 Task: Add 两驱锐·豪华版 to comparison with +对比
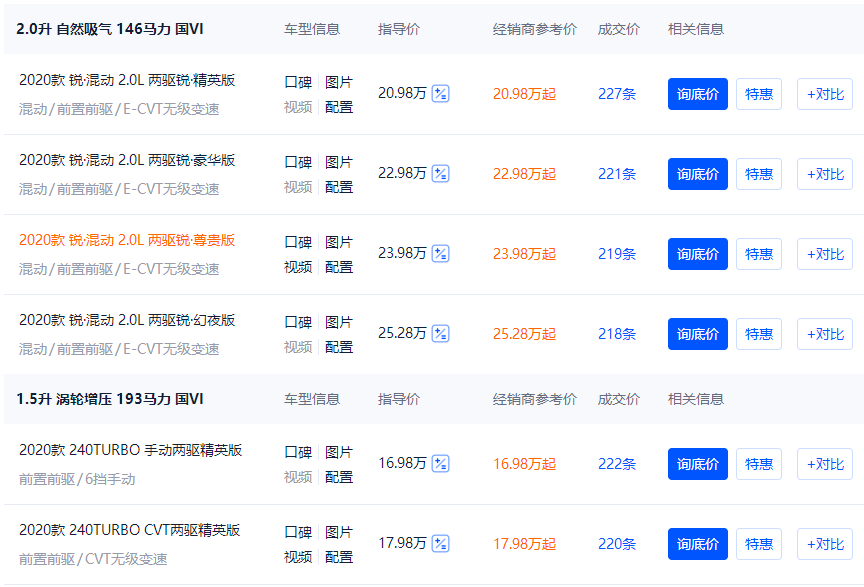click(x=825, y=174)
